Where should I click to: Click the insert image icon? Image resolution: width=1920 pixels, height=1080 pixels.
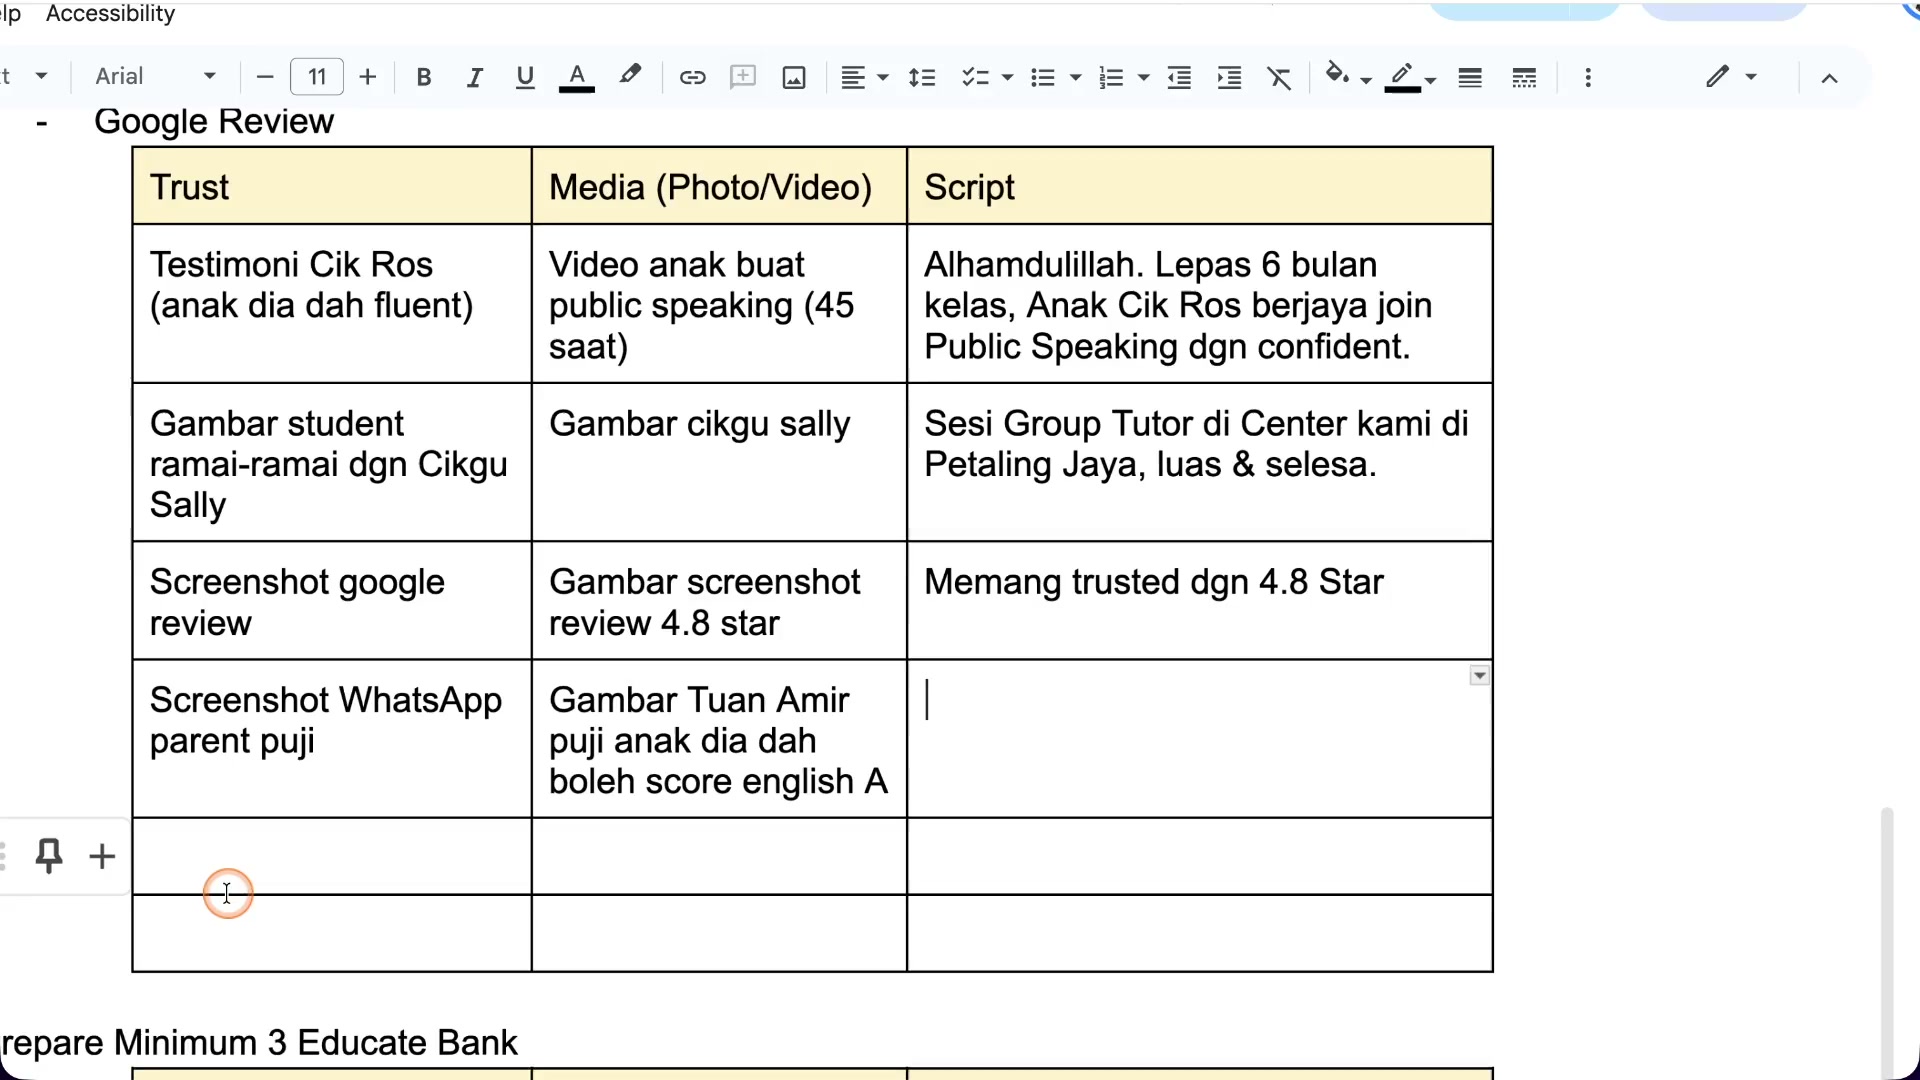pyautogui.click(x=794, y=77)
